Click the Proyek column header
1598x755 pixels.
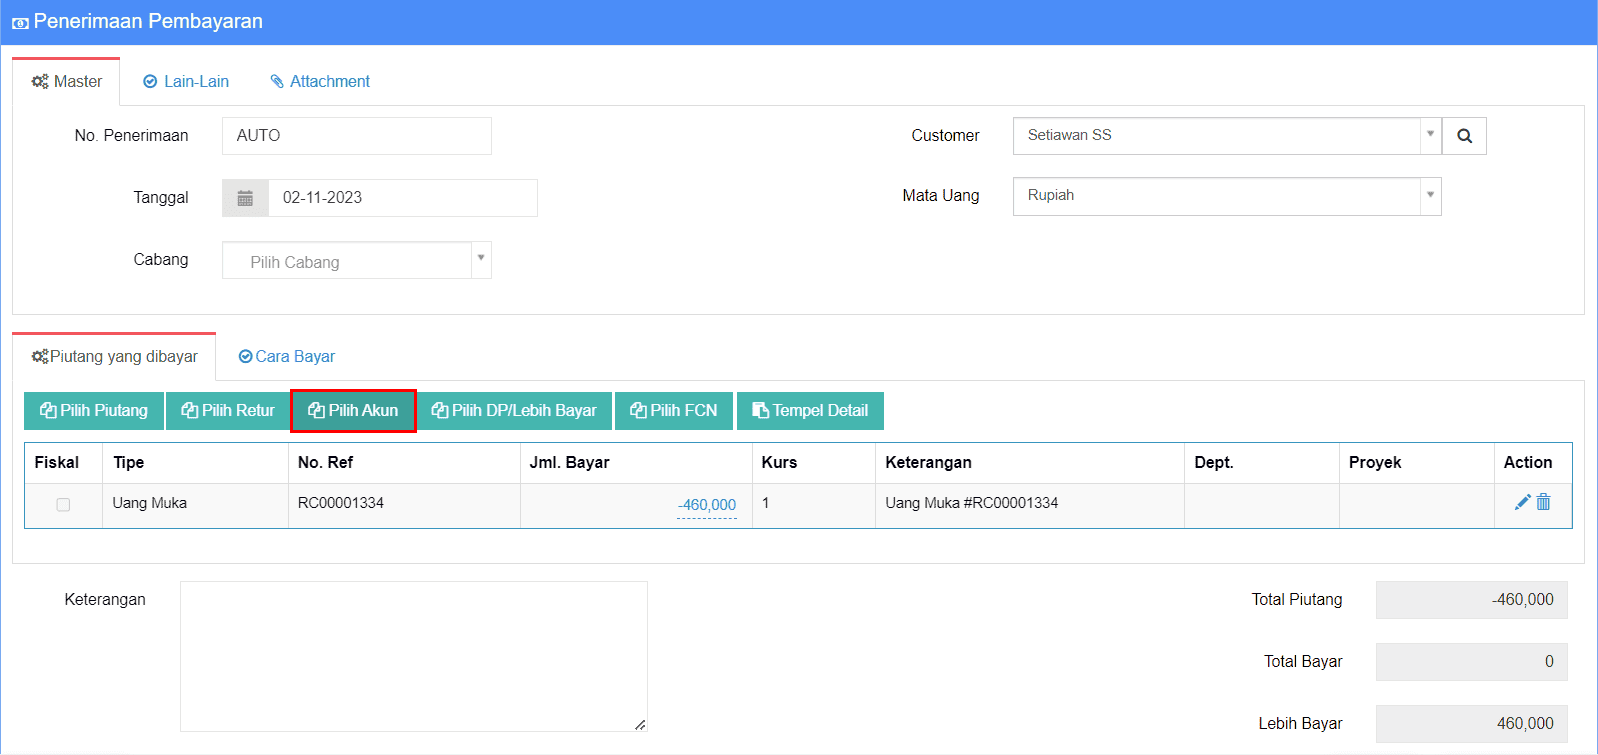1416,463
